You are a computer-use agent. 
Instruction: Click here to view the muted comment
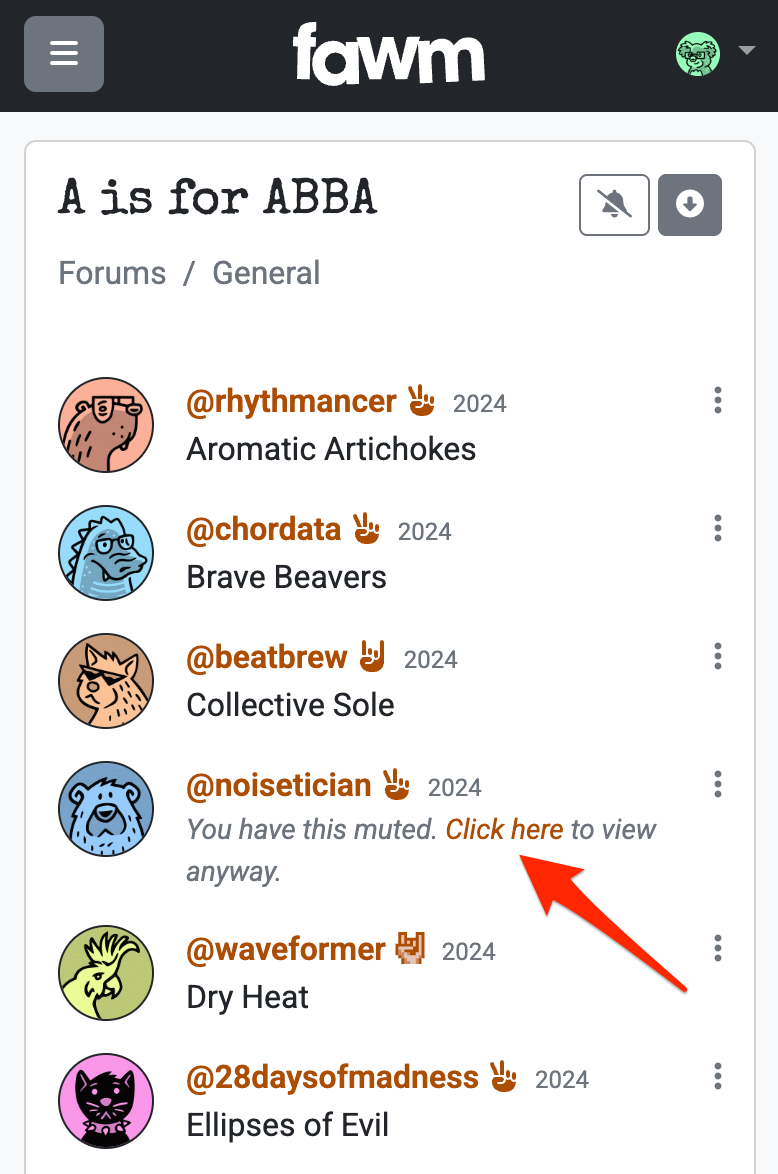click(505, 829)
